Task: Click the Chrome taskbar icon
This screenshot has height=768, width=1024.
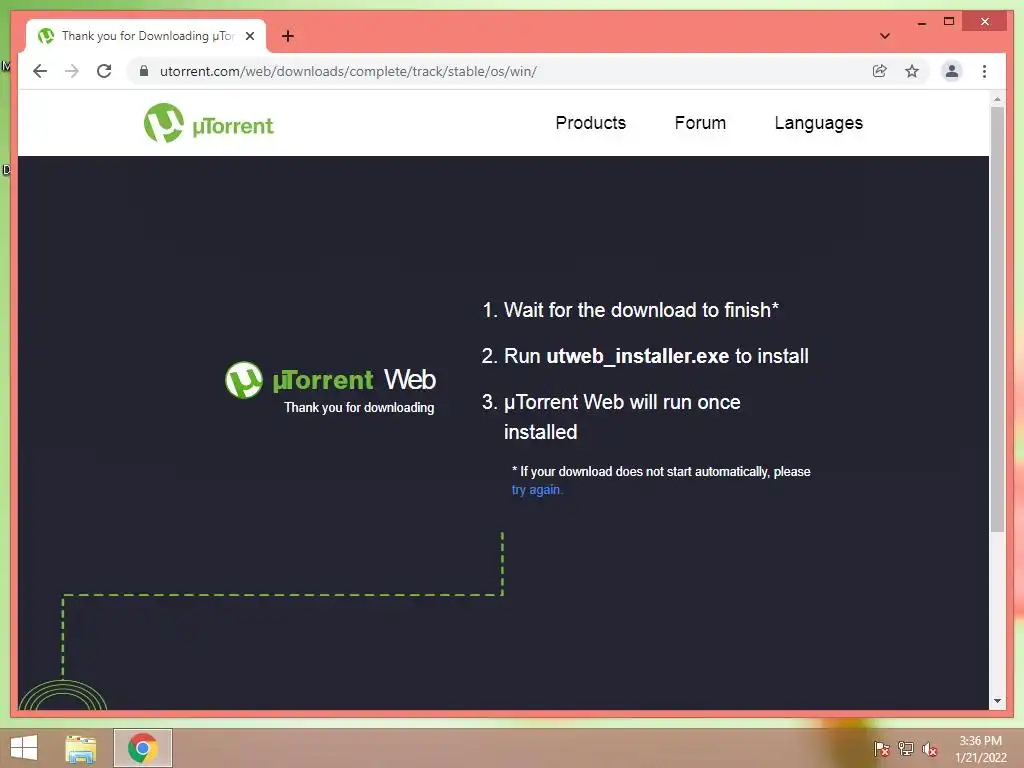Action: 143,748
